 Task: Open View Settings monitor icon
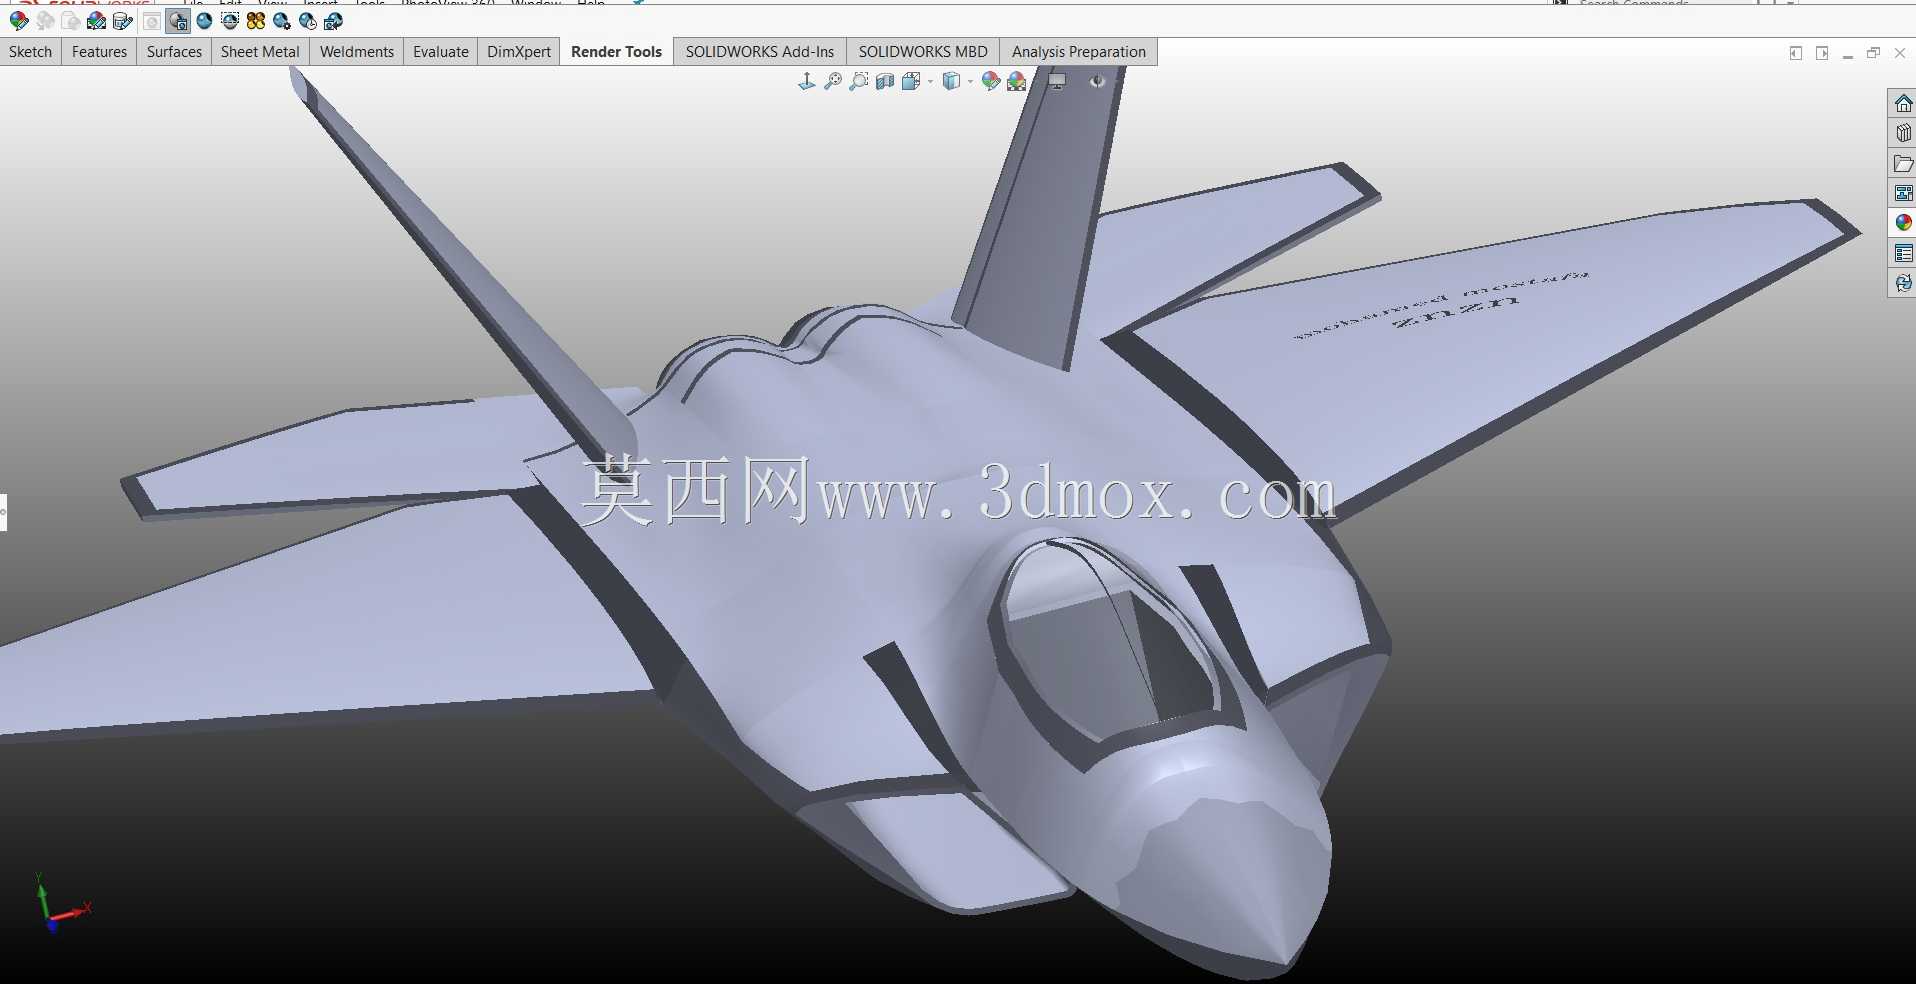click(1058, 82)
